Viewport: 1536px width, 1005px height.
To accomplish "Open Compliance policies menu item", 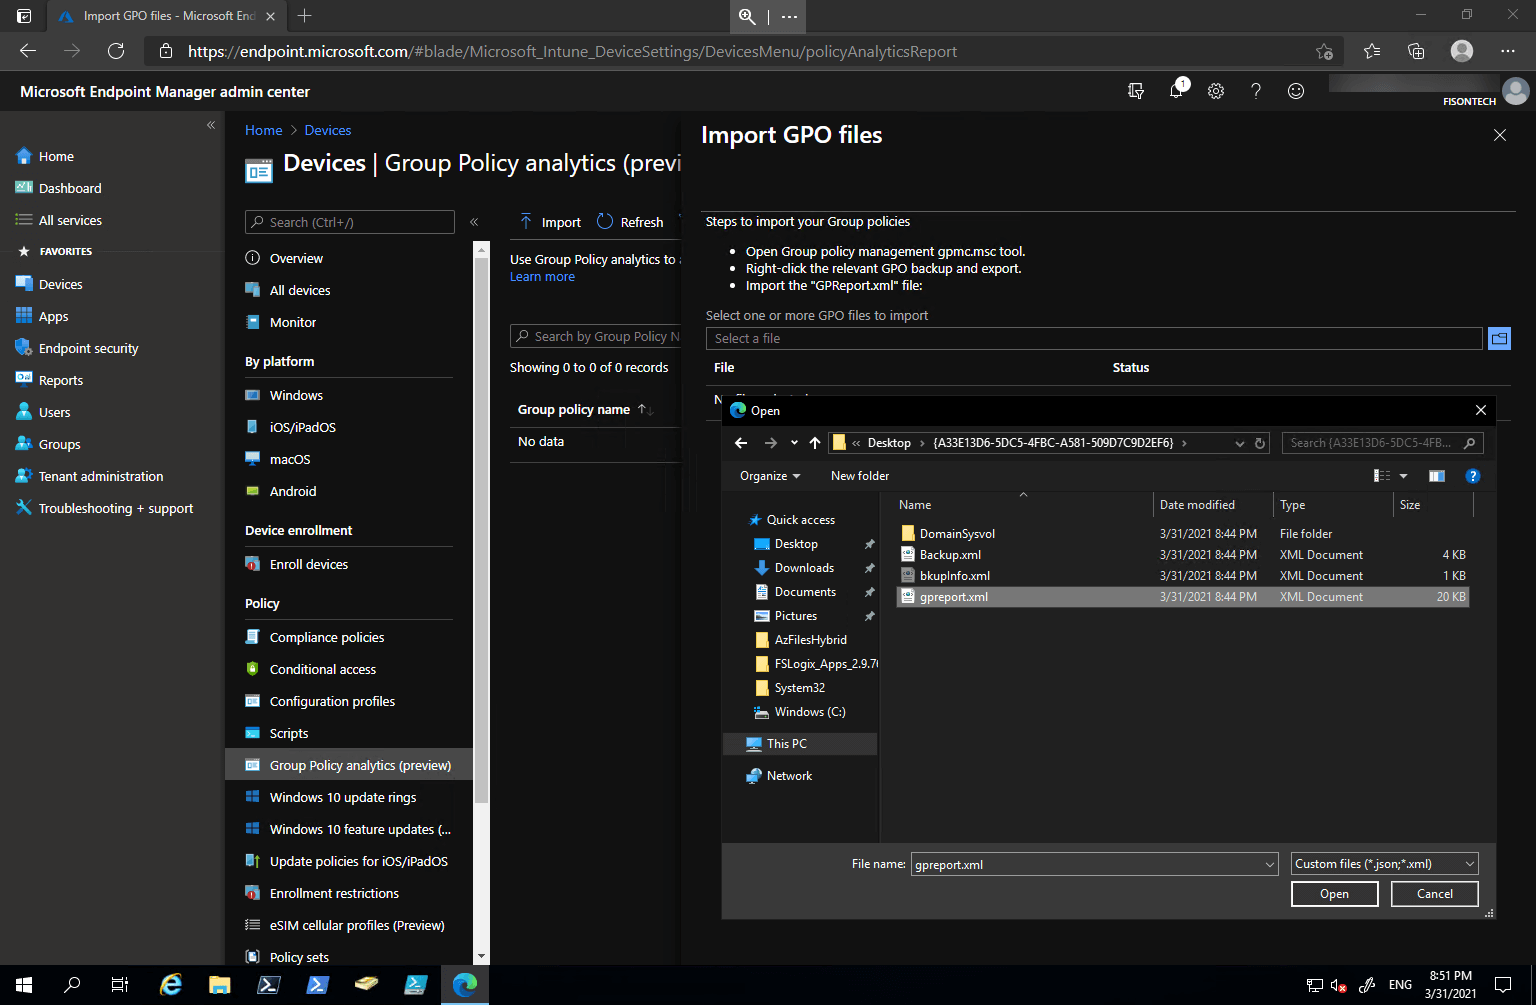I will point(327,637).
